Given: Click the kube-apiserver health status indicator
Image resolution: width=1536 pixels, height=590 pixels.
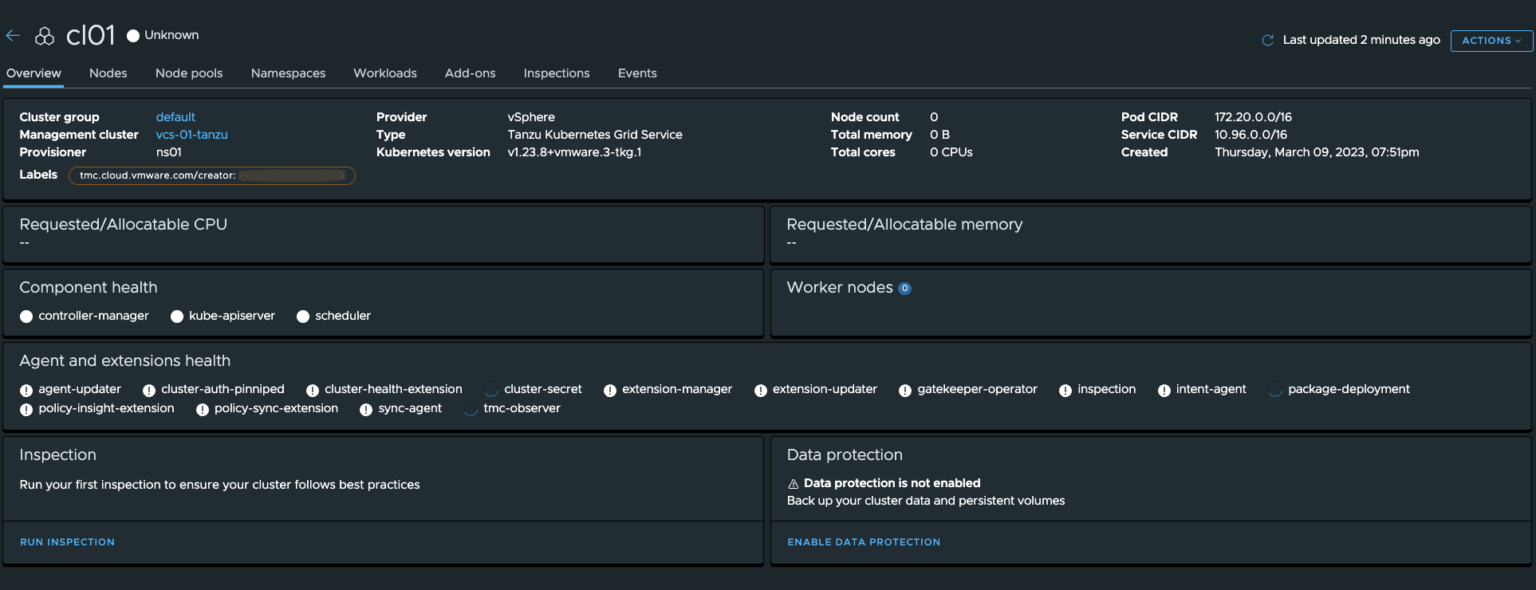Looking at the screenshot, I should (177, 316).
